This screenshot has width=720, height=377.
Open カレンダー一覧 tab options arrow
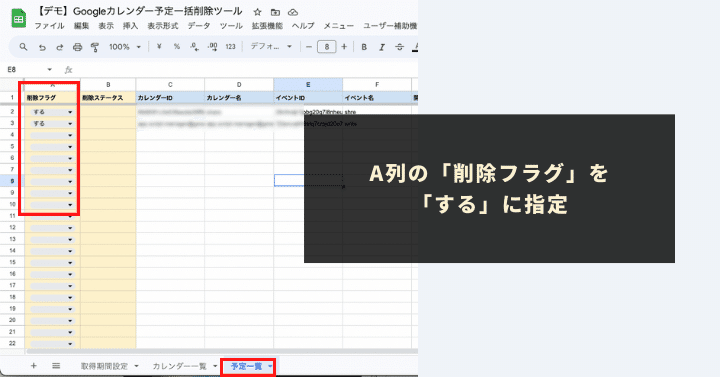[x=215, y=366]
